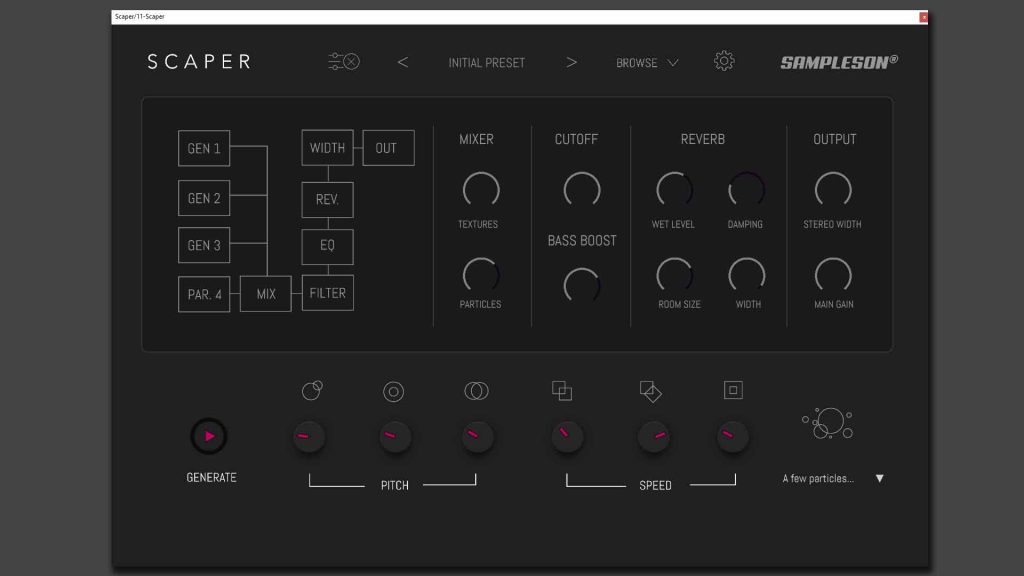
Task: Select the PAR. 4 block
Action: point(204,295)
